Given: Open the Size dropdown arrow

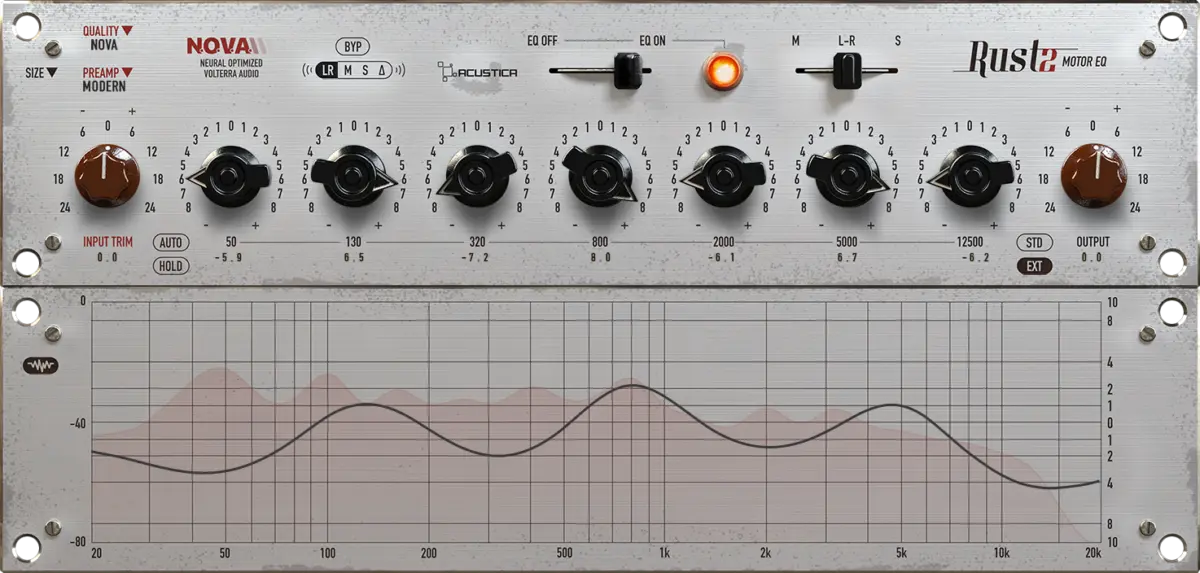Looking at the screenshot, I should coord(52,73).
